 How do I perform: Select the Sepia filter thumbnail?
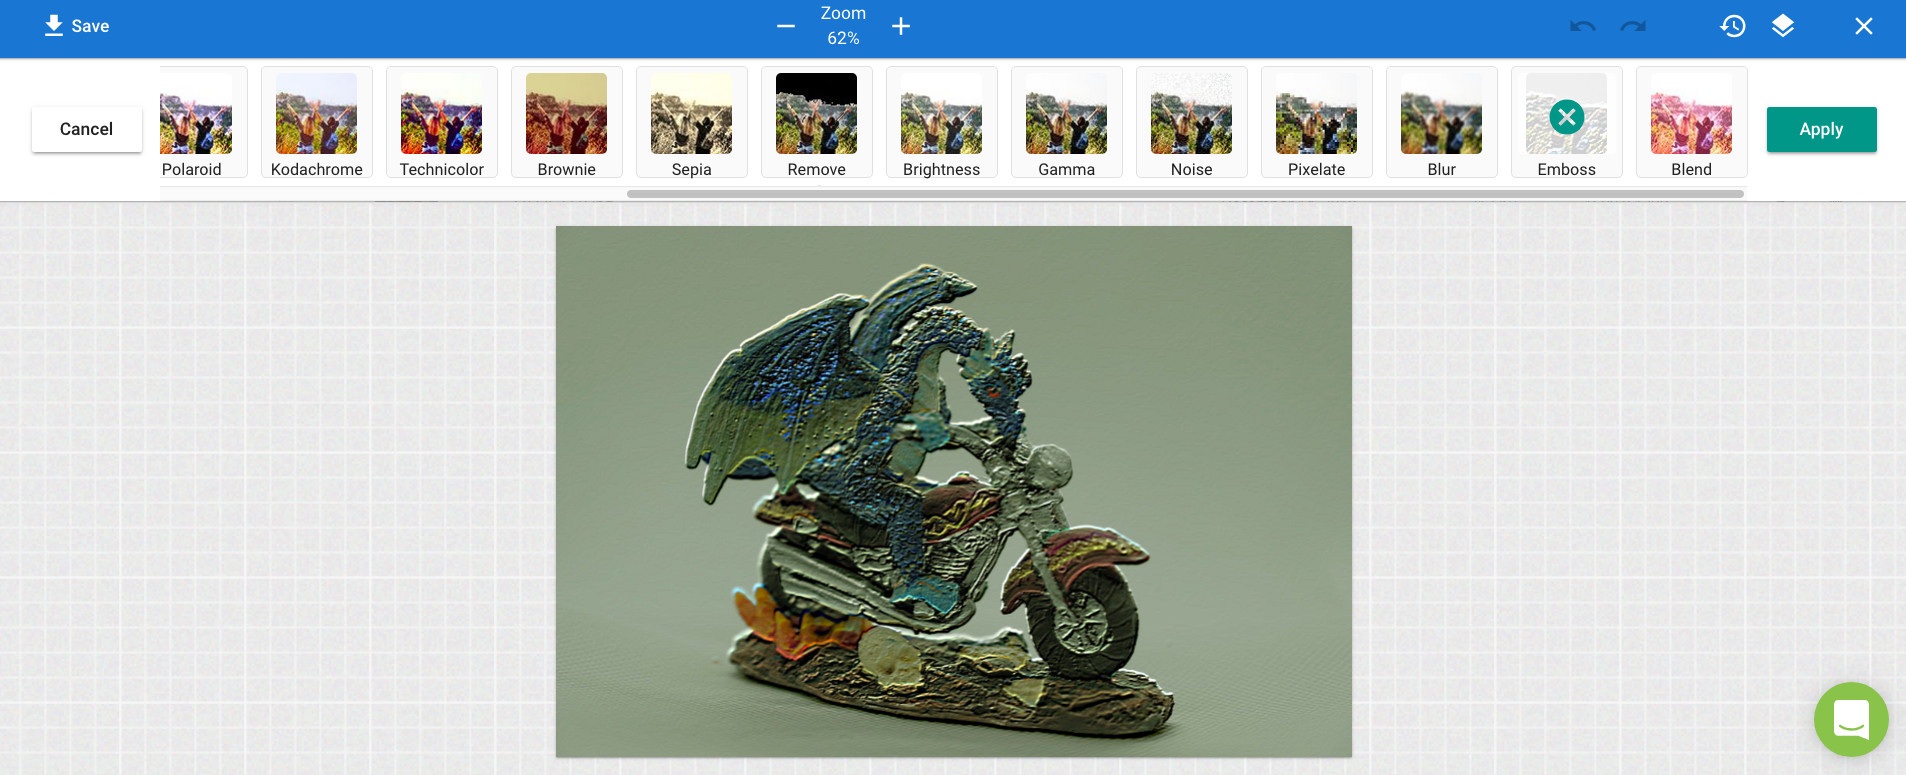(x=691, y=122)
